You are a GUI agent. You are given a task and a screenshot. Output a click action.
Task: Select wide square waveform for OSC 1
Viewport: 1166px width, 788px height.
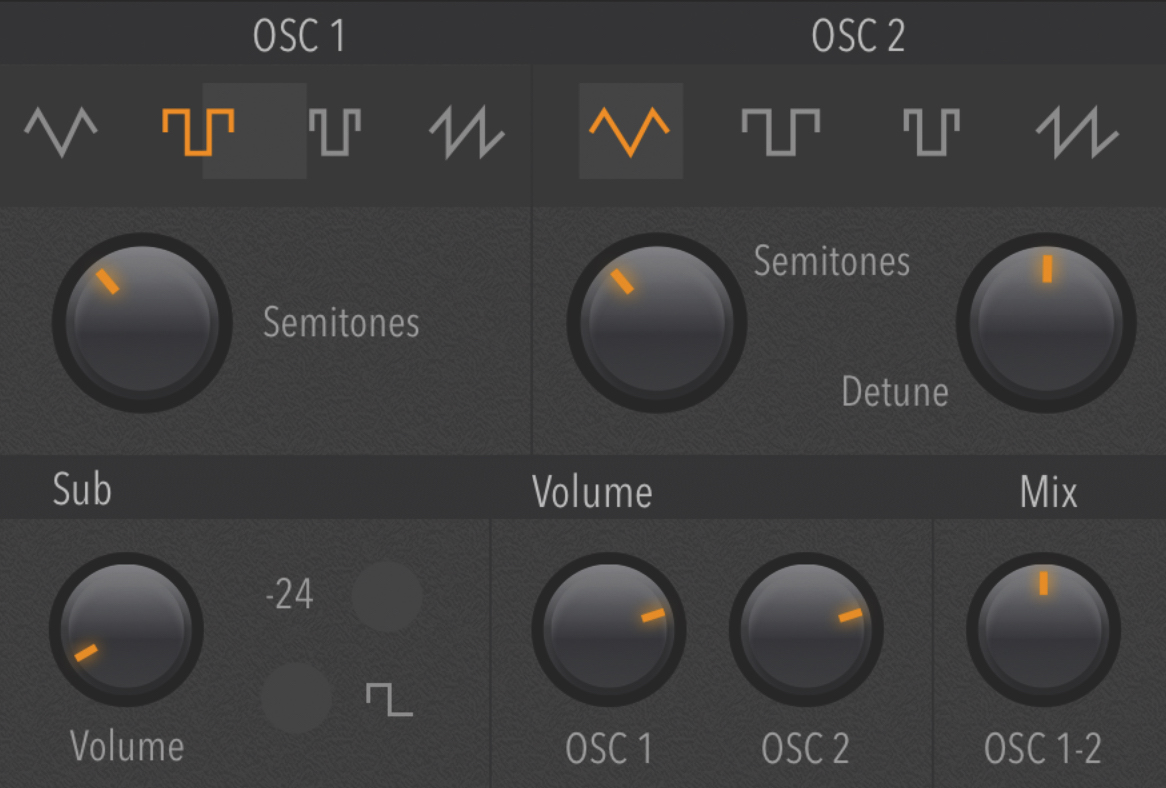(x=198, y=132)
